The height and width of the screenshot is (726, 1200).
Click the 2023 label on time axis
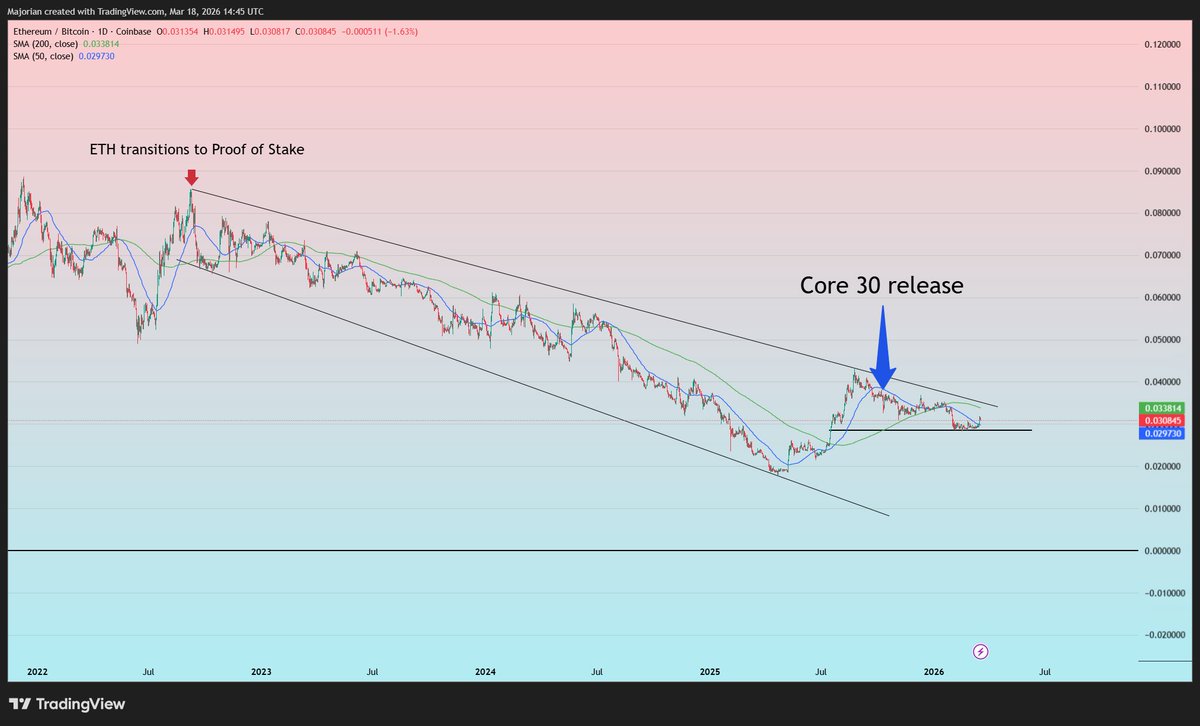tap(262, 672)
